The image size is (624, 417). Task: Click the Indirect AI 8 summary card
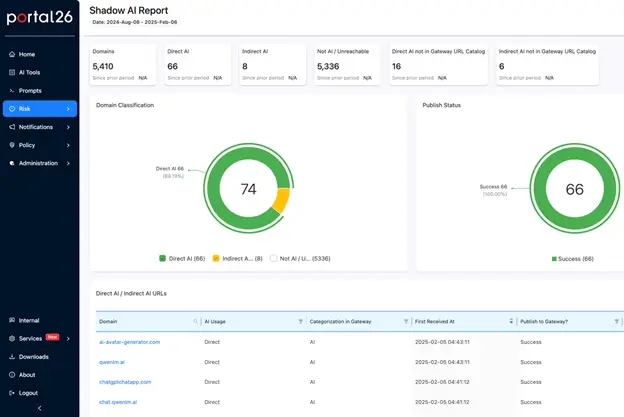point(273,64)
